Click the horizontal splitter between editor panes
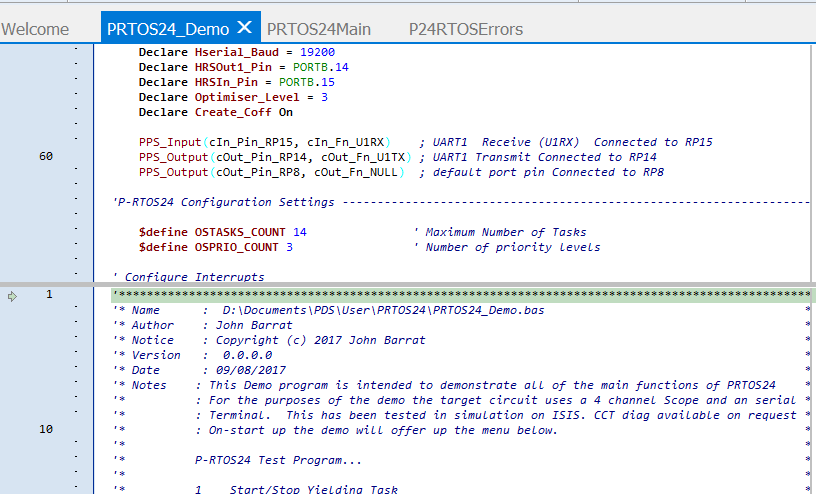816x494 pixels. point(408,284)
